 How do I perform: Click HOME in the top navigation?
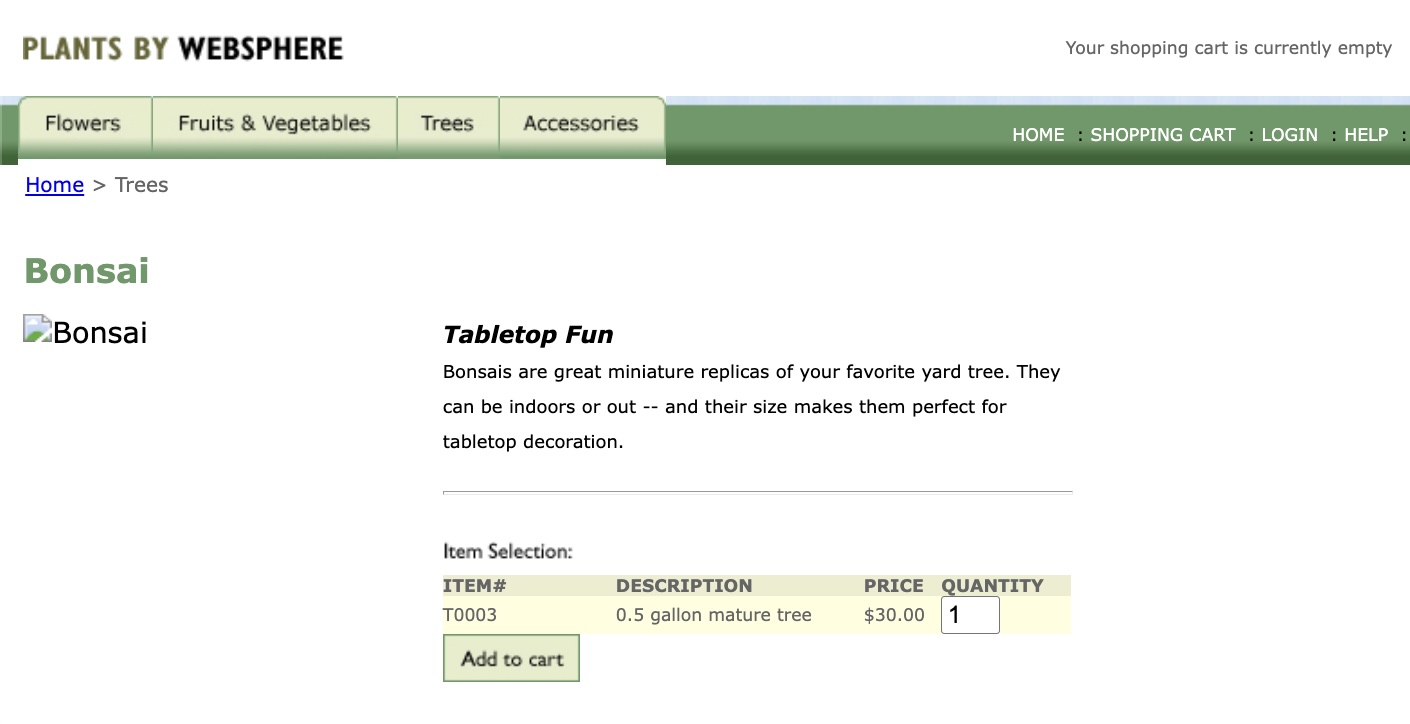tap(1038, 135)
